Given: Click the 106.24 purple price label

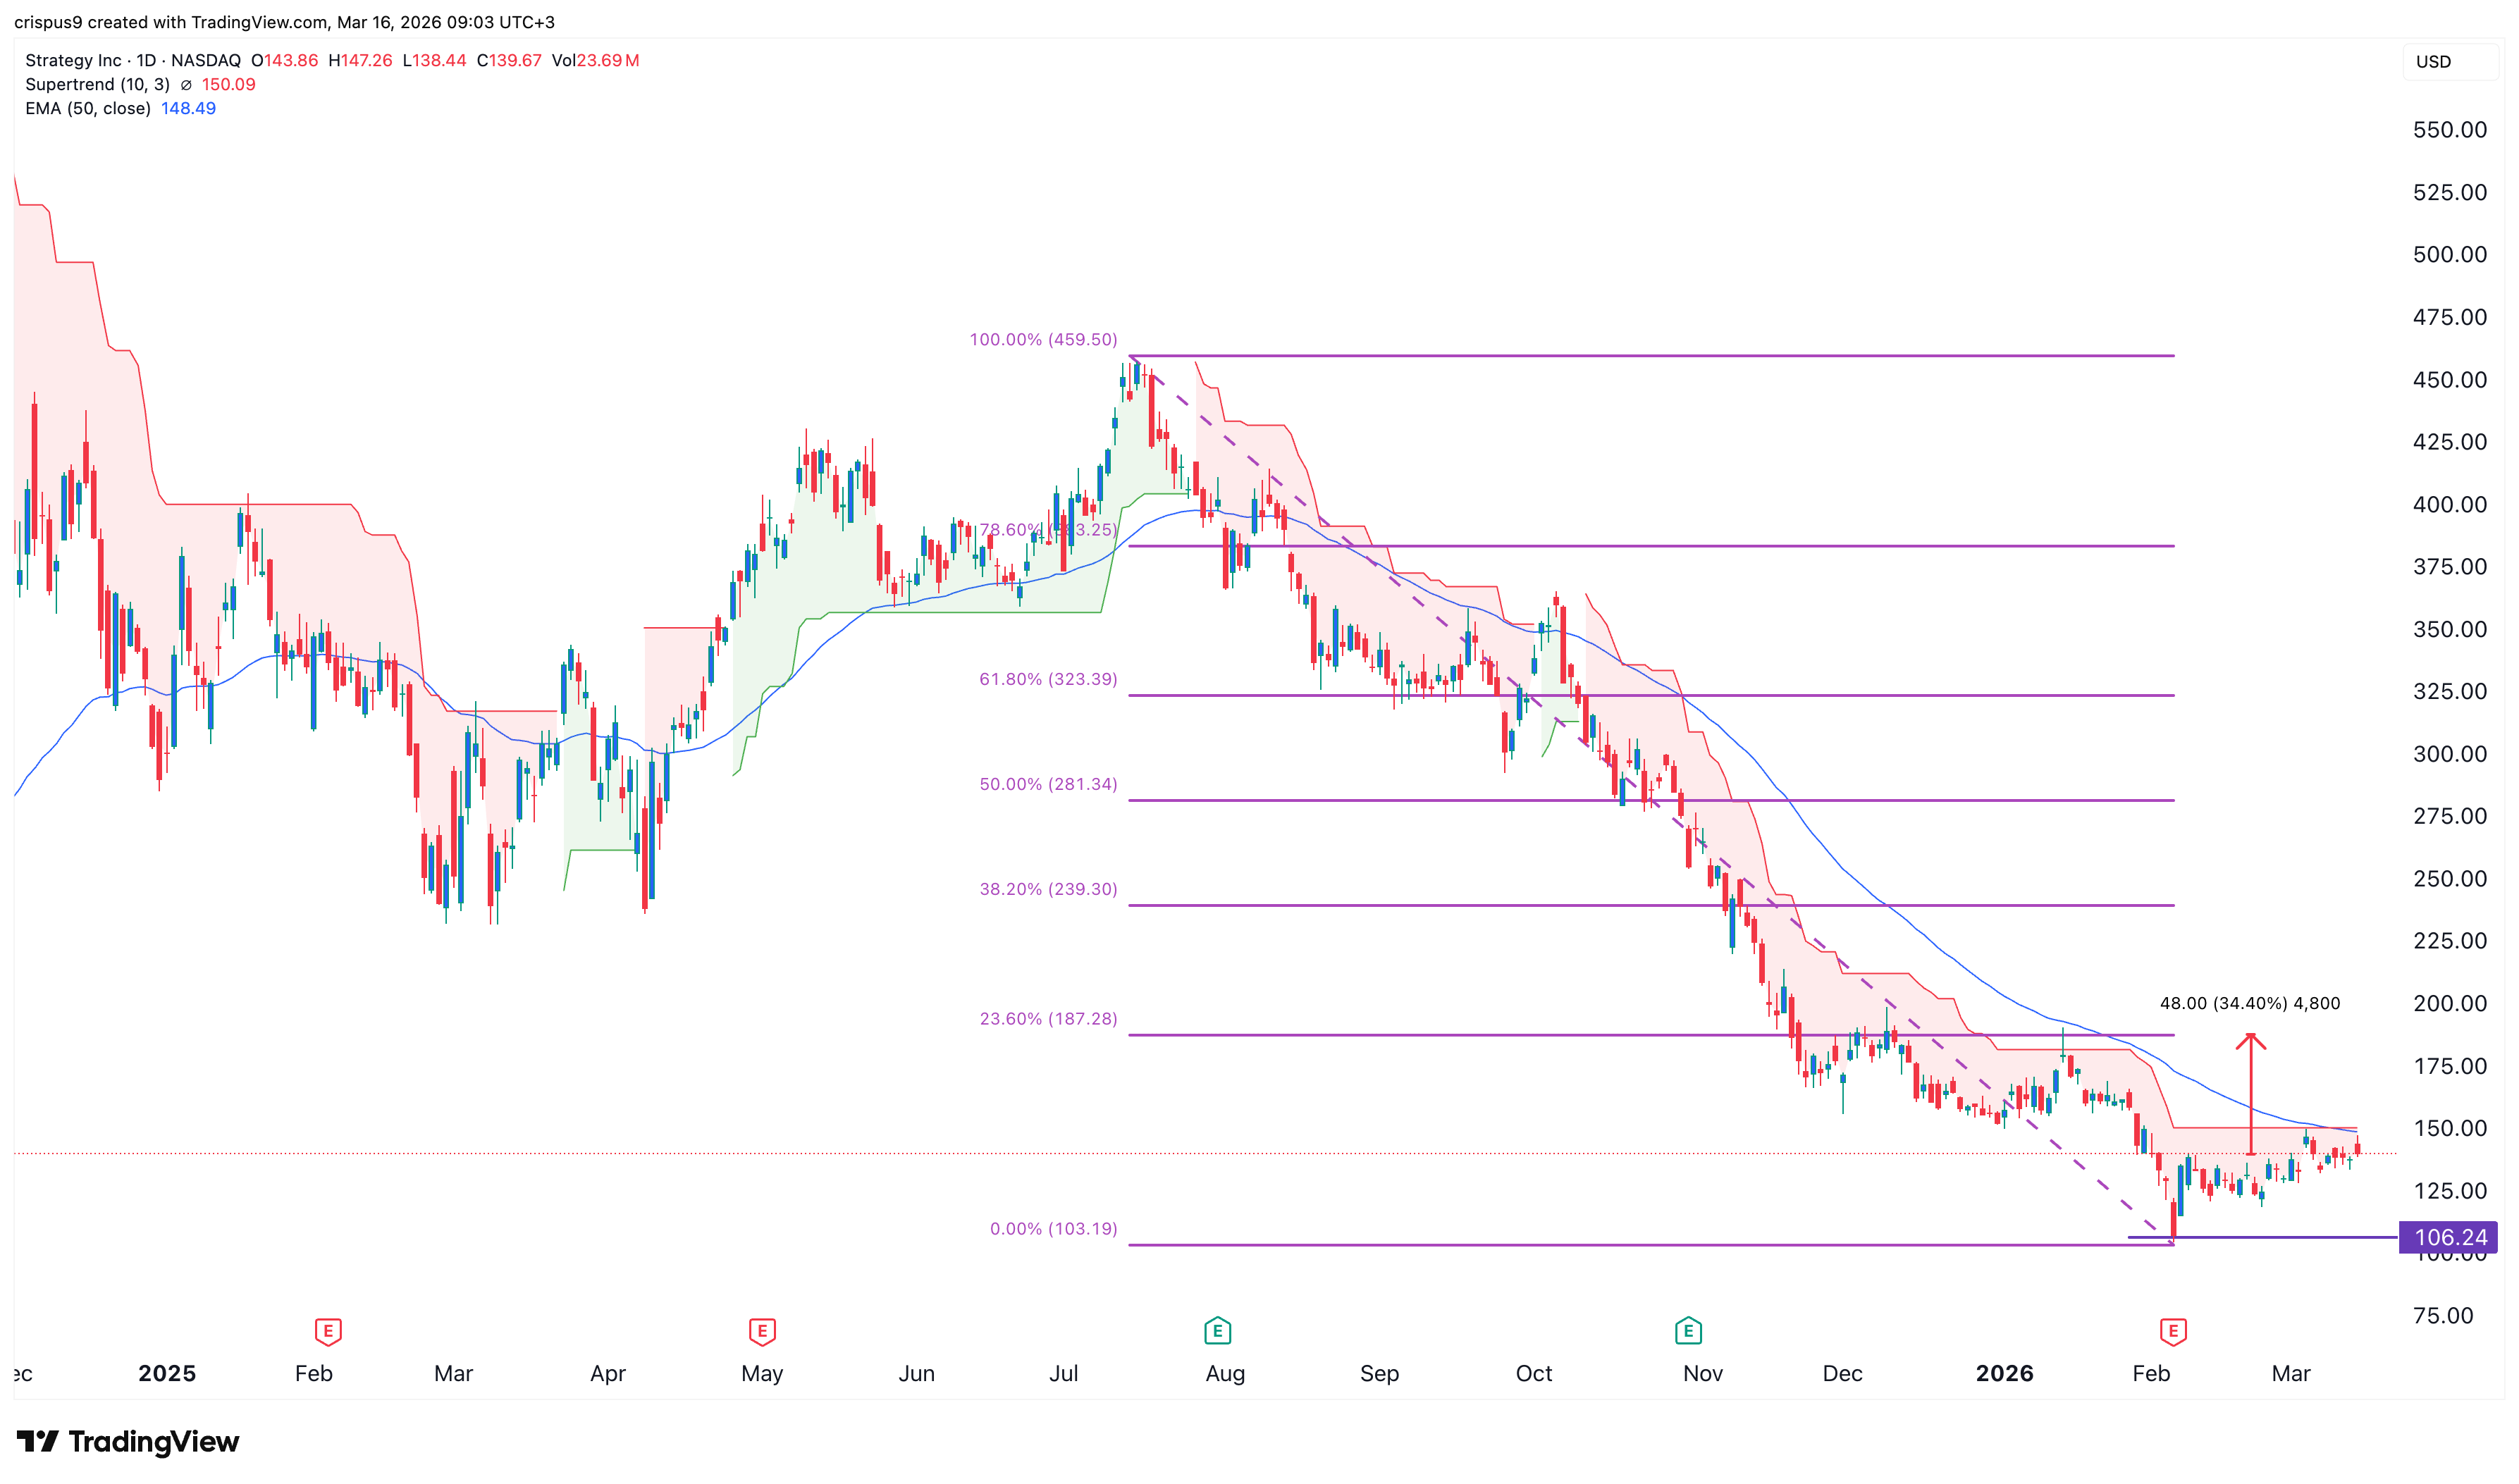Looking at the screenshot, I should click(2449, 1237).
